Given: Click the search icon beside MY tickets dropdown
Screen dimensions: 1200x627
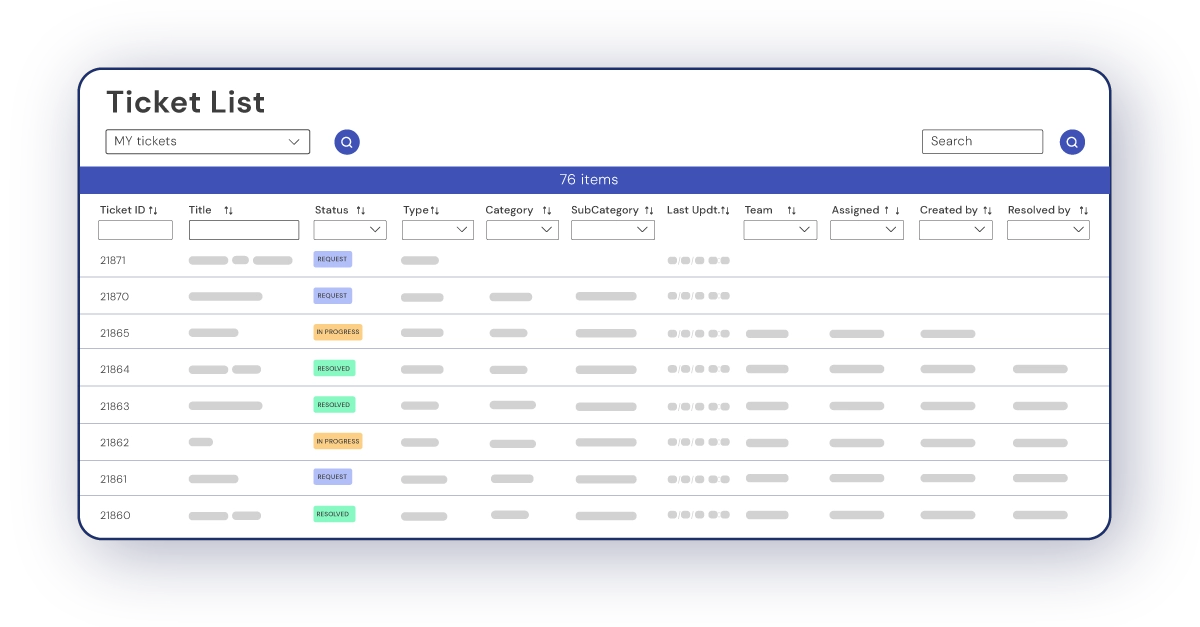Looking at the screenshot, I should [346, 142].
